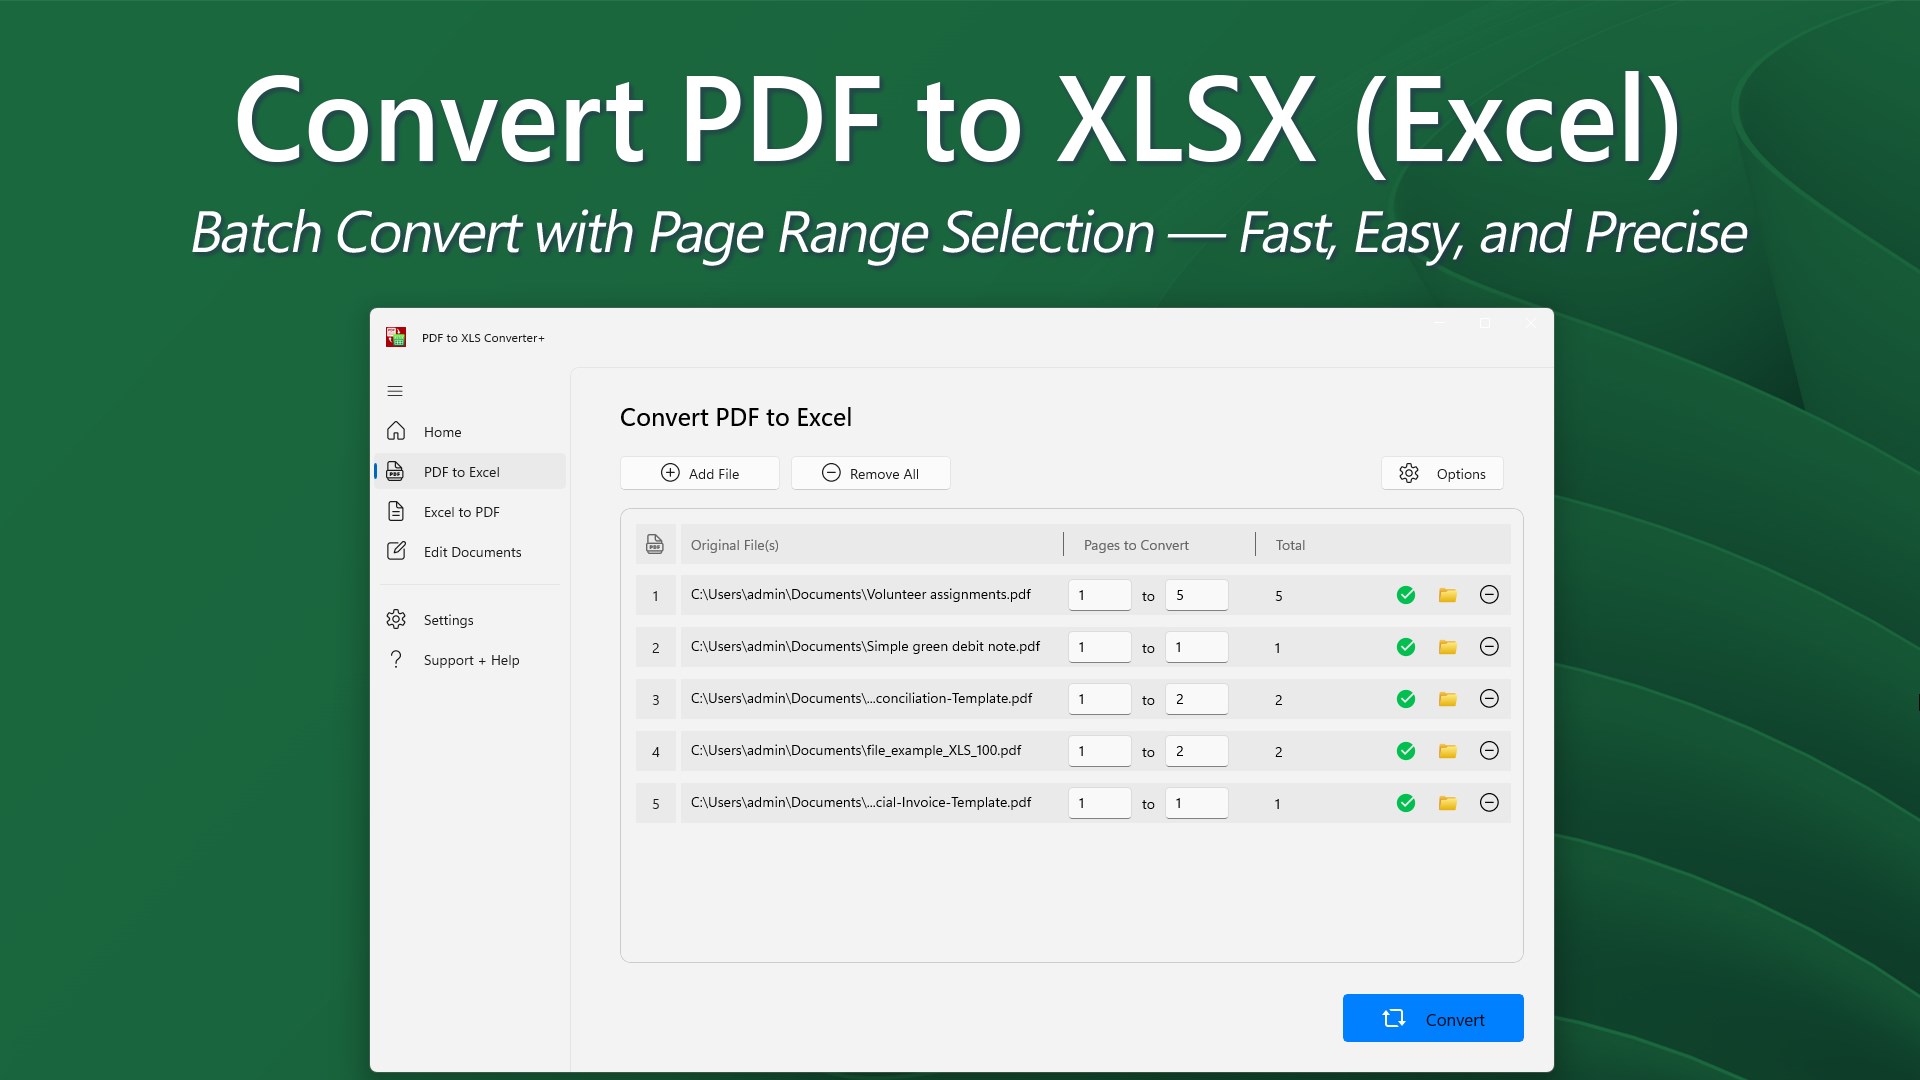Remove conciliation-Template.pdf from list
This screenshot has width=1920, height=1080.
point(1489,699)
